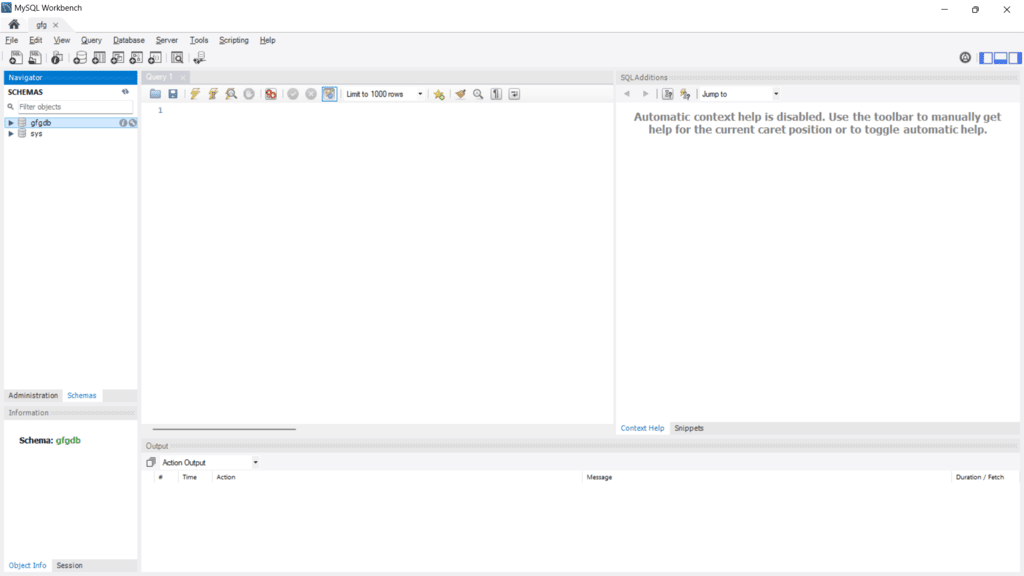Expand the gfgdb schema node
The image size is (1024, 576).
(10, 123)
